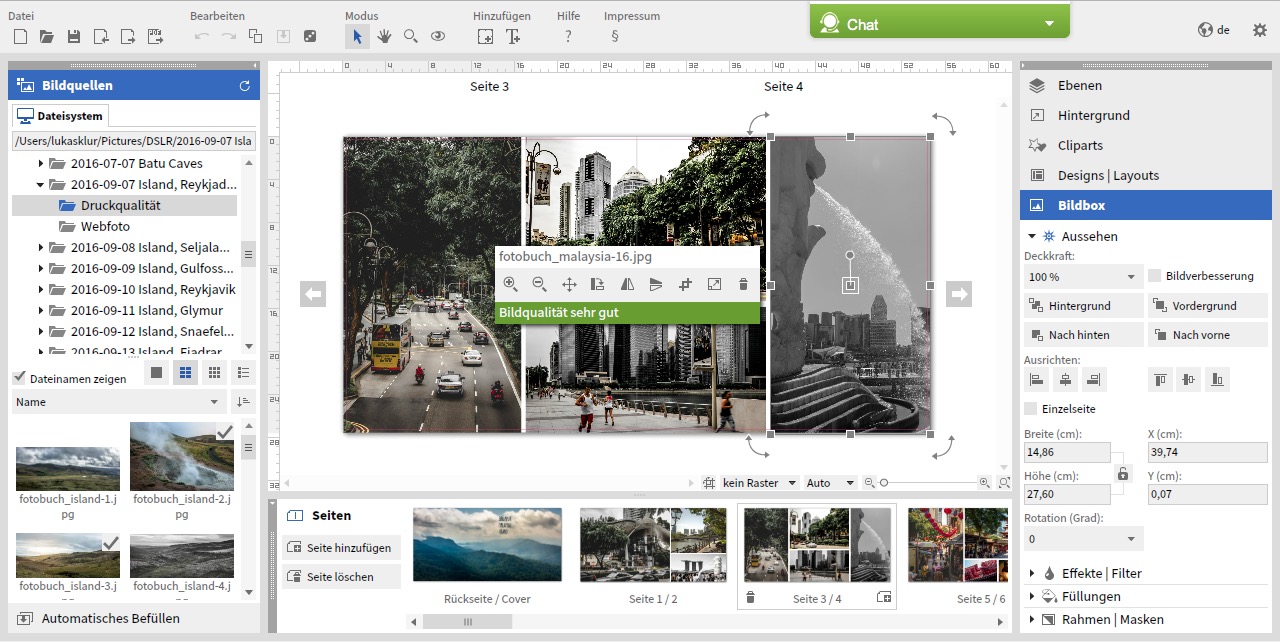Click the crop icon in image toolbar
This screenshot has height=642, width=1280.
click(x=685, y=285)
